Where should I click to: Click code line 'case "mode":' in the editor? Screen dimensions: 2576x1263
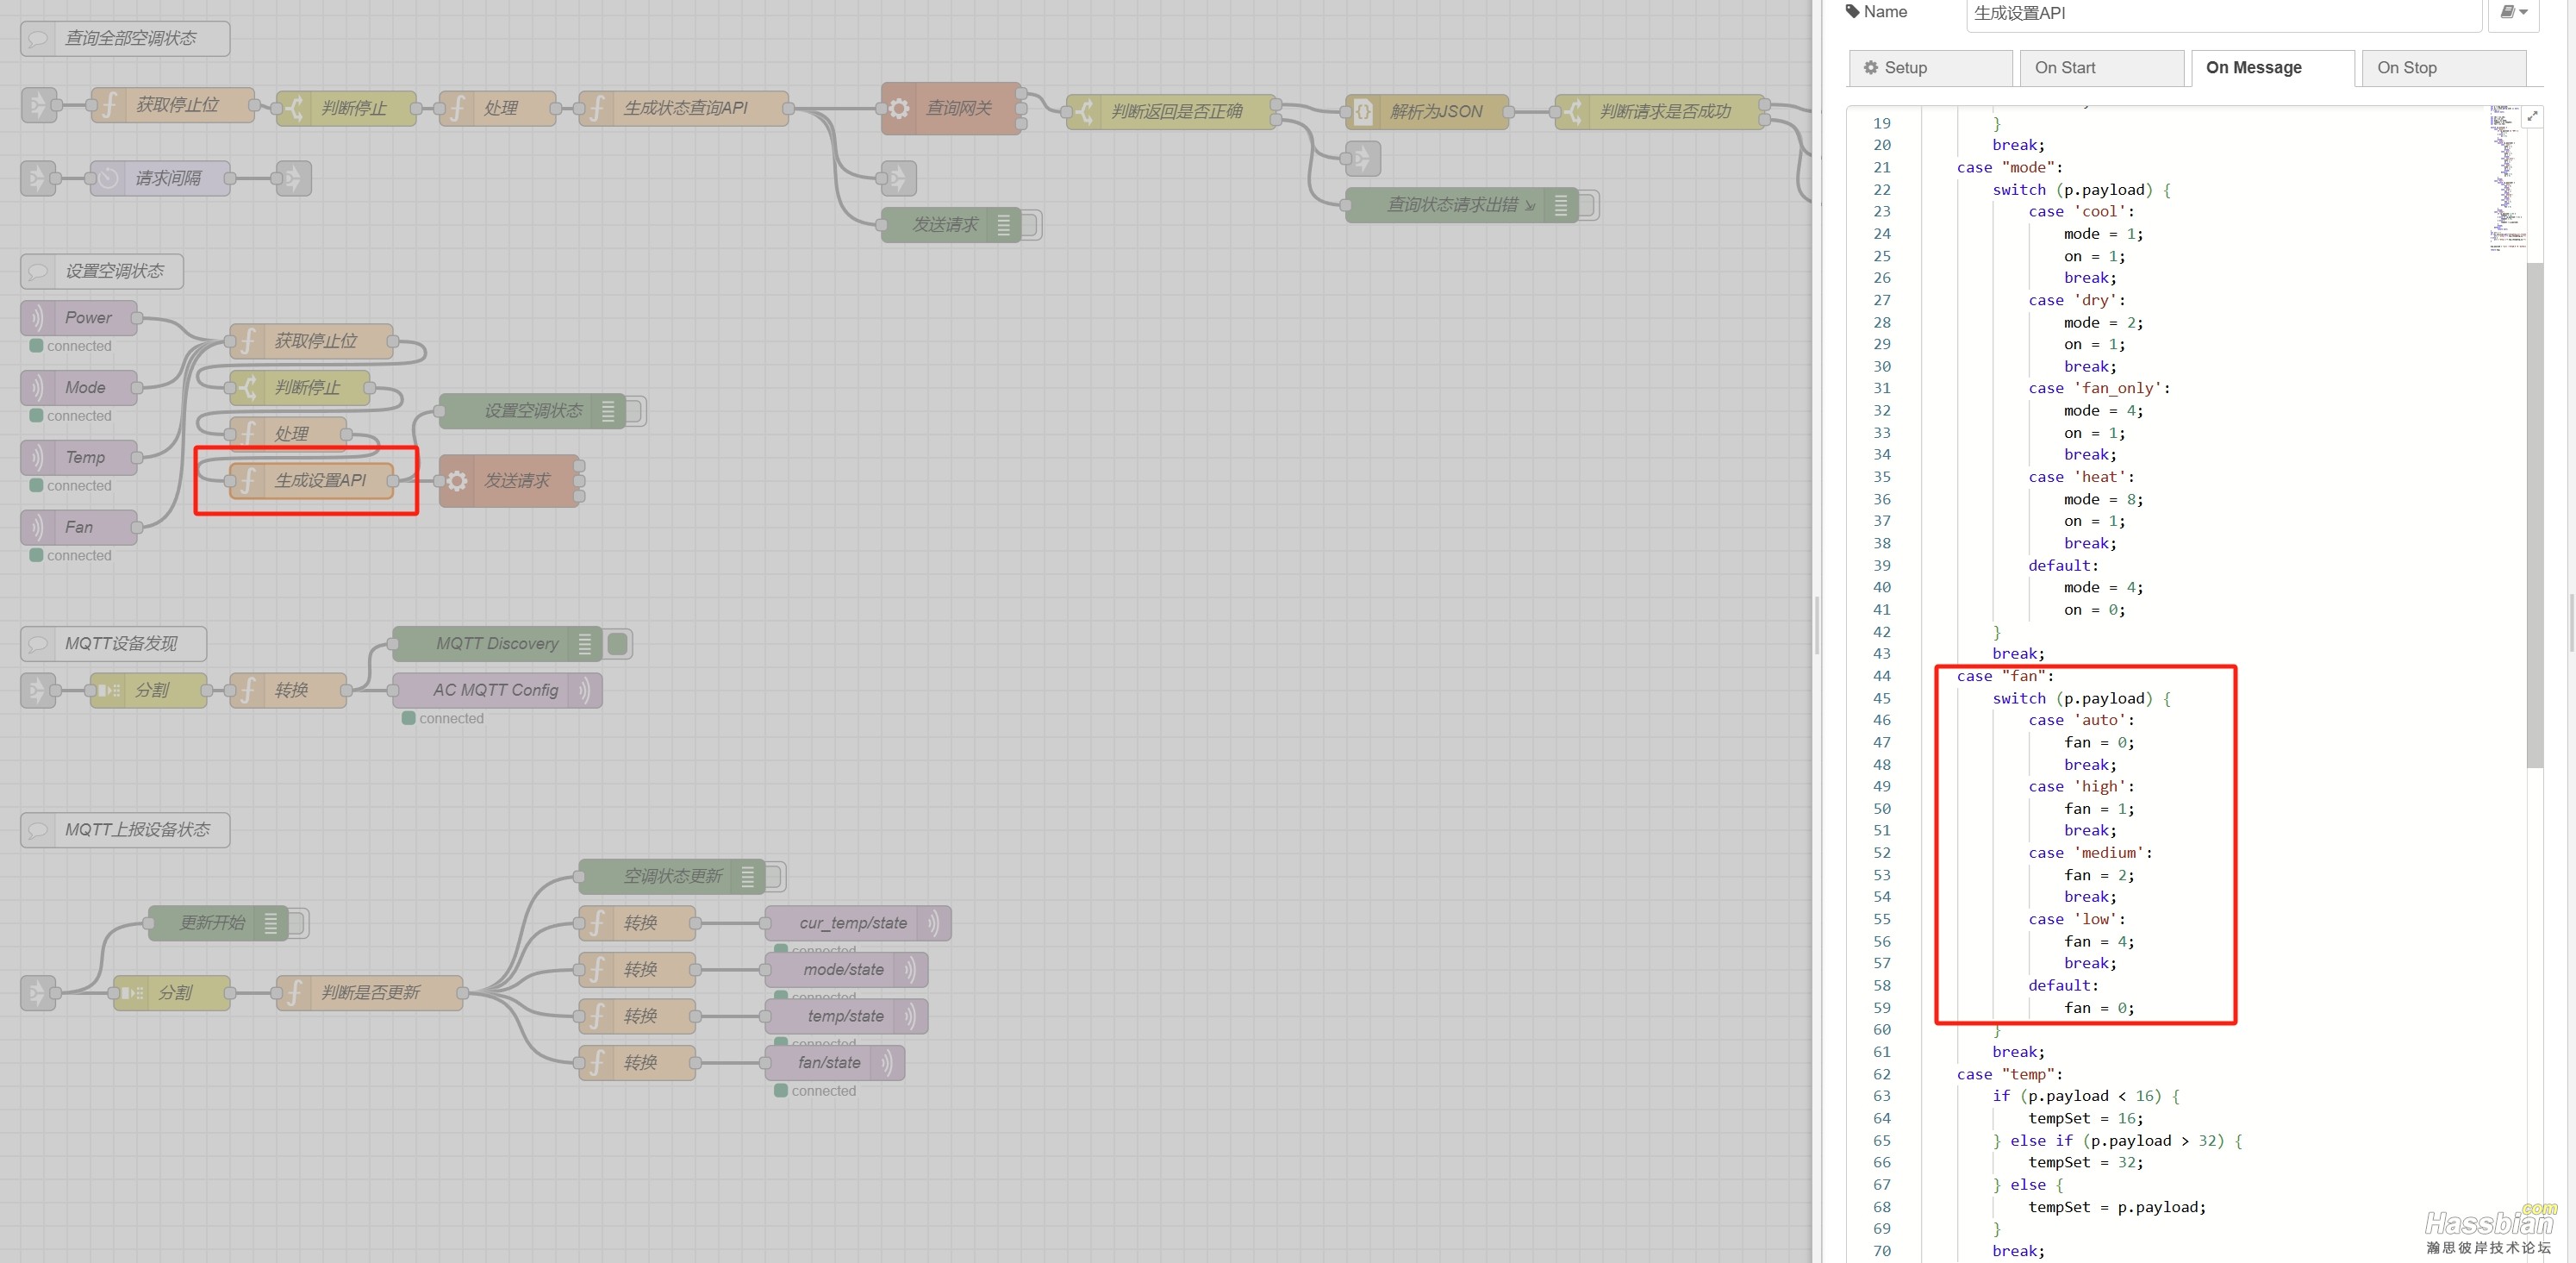click(2009, 167)
